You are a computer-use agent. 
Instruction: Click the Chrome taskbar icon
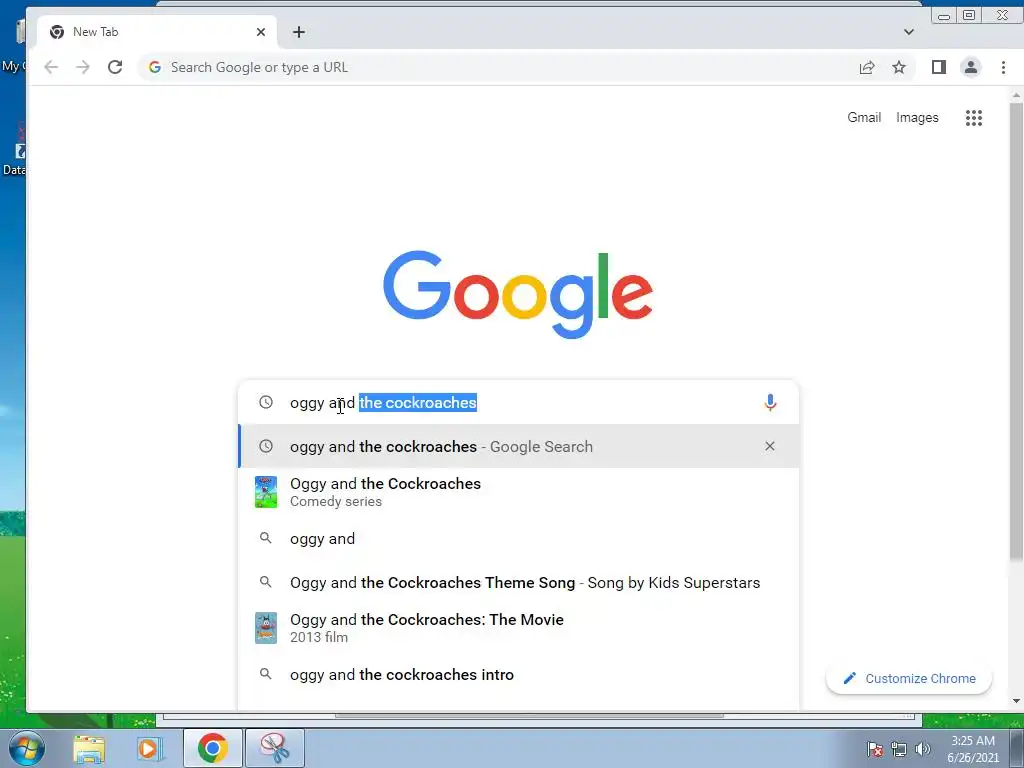pos(212,748)
